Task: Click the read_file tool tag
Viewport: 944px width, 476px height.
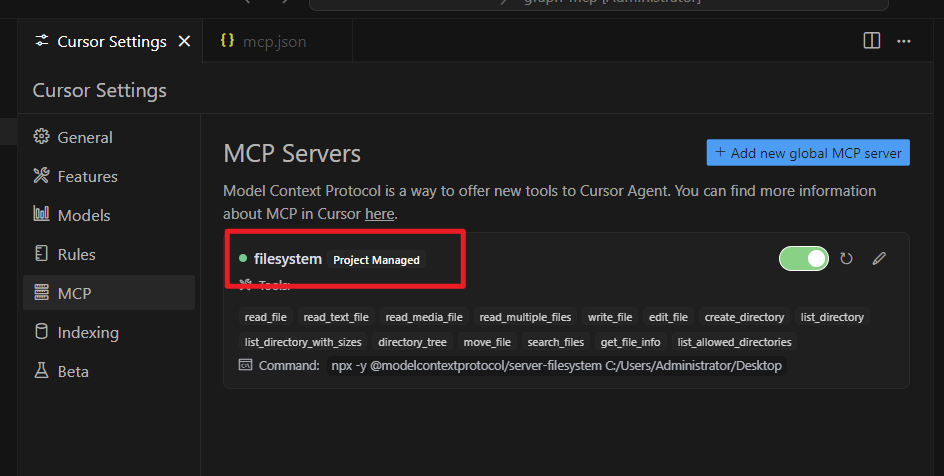Action: coord(266,317)
